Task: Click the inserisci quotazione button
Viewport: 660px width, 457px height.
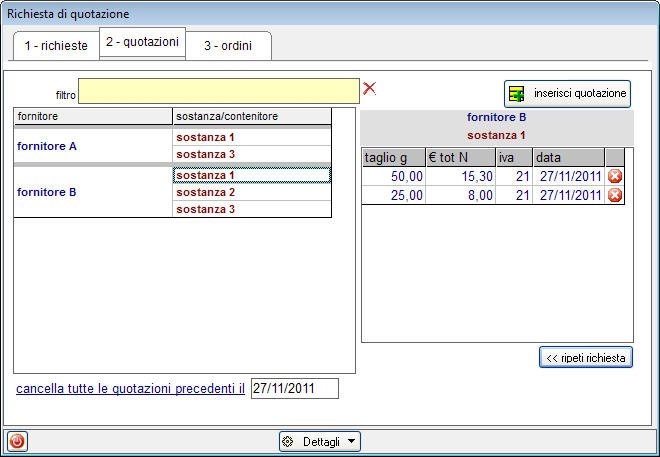Action: point(567,94)
